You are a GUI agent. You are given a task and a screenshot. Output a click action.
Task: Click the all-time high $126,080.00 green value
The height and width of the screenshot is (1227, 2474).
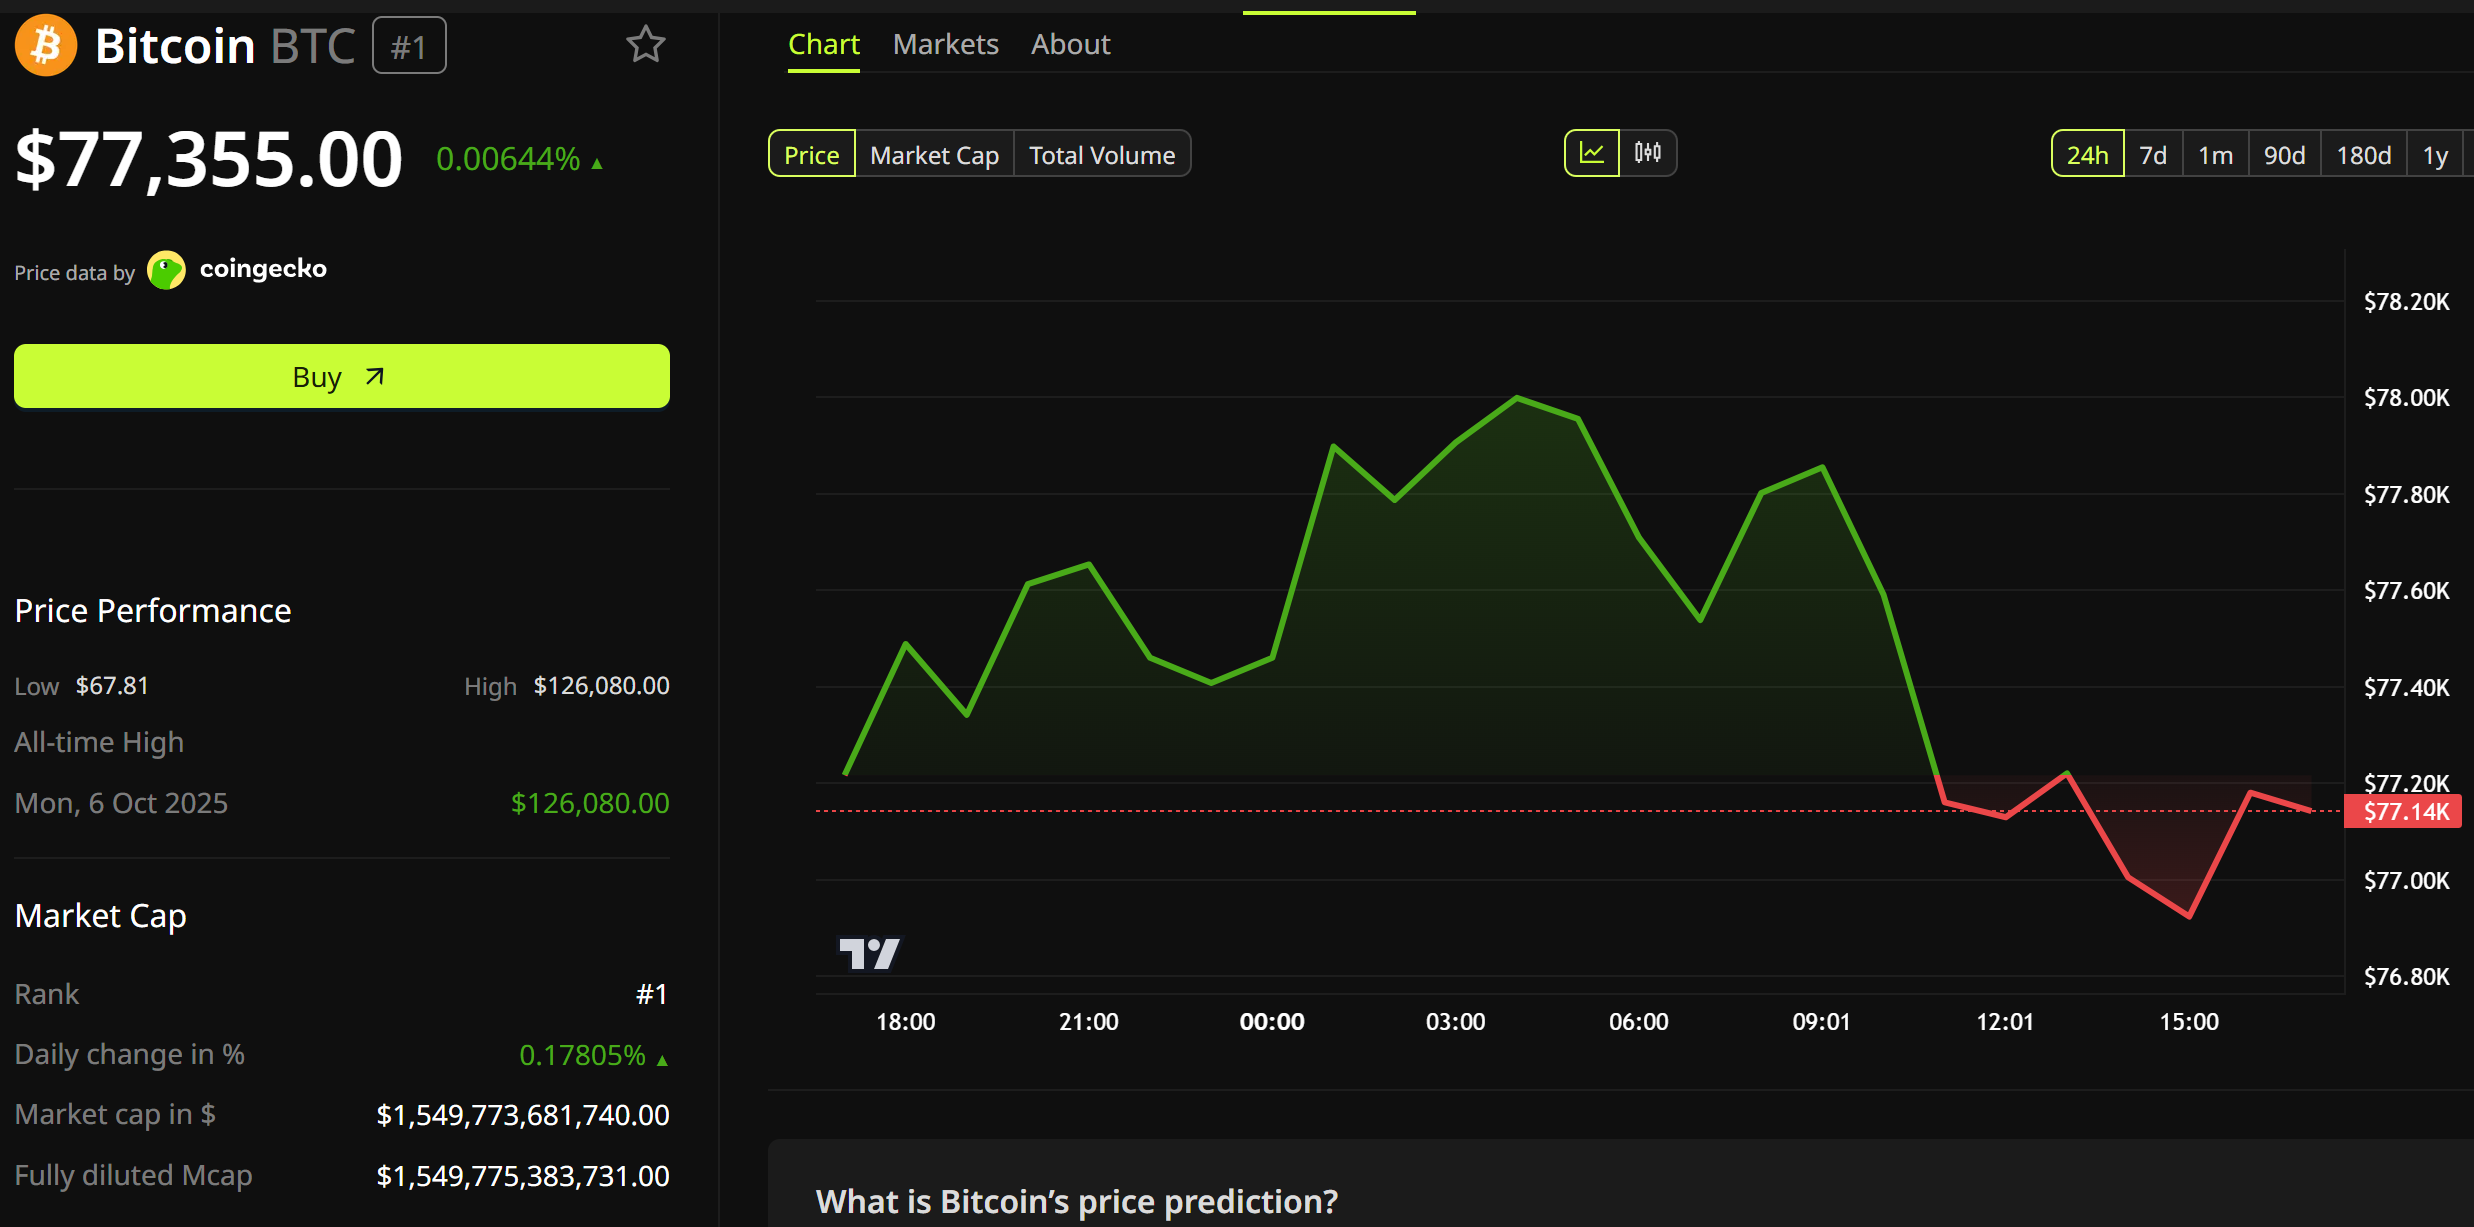pyautogui.click(x=590, y=803)
